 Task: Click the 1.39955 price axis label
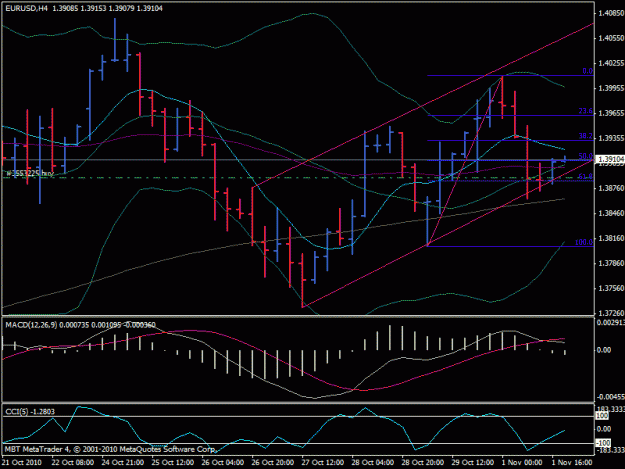point(611,88)
